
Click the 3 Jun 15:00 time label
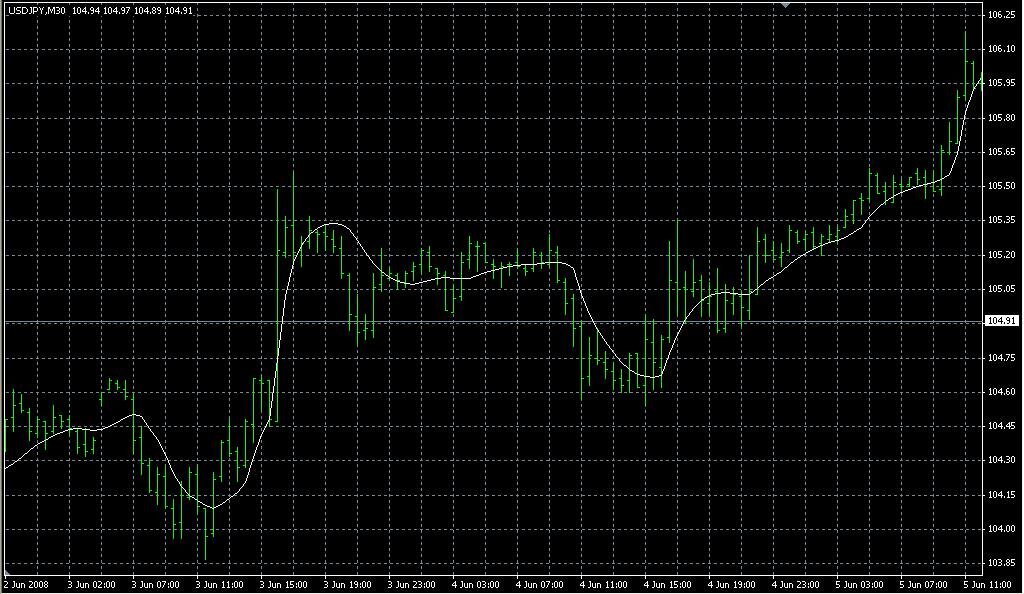point(285,580)
